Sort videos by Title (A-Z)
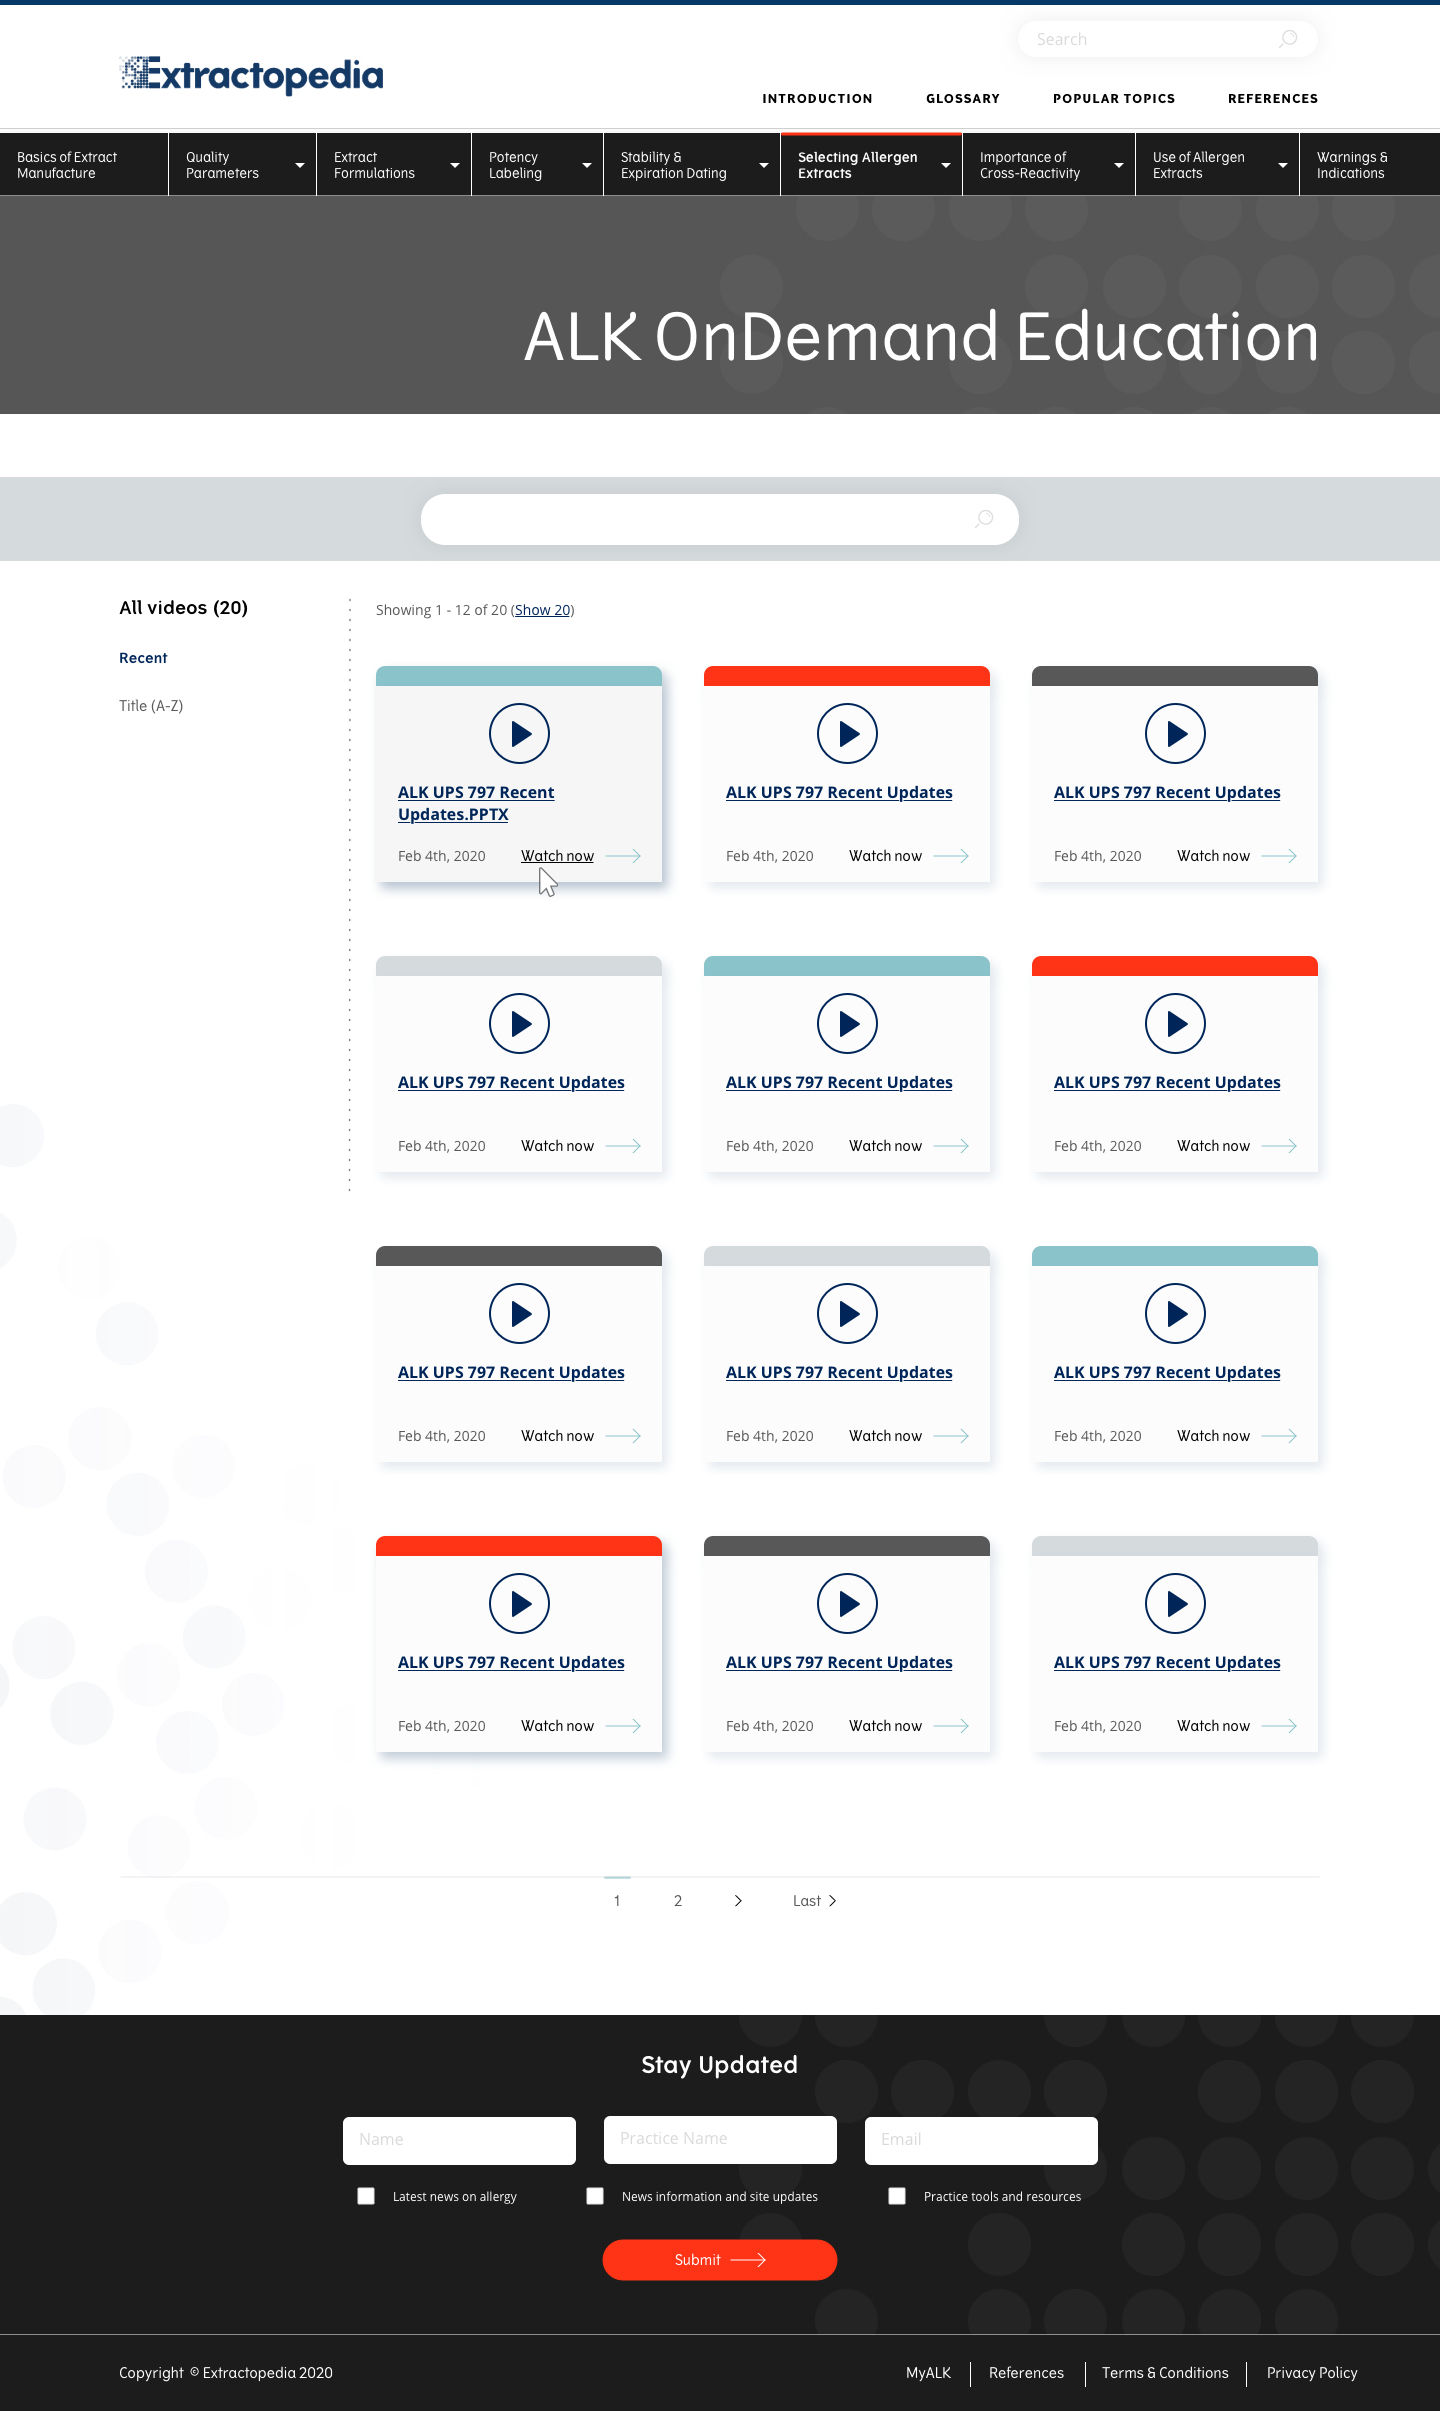 tap(151, 706)
